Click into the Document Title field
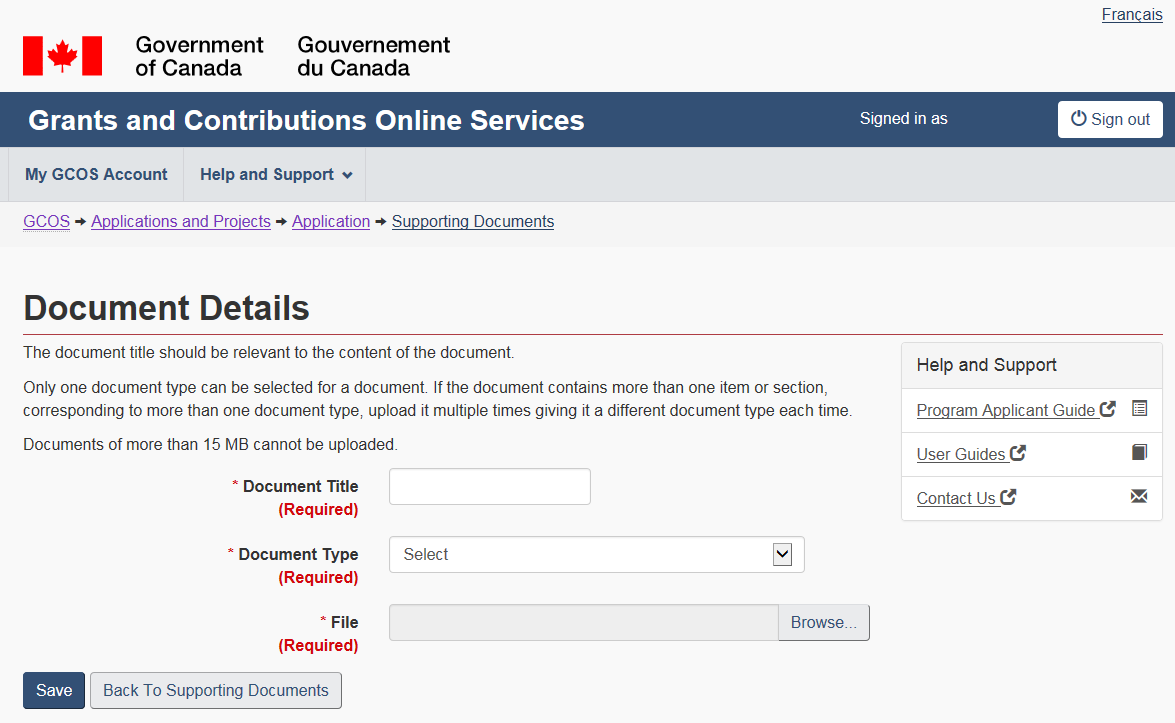Image resolution: width=1175 pixels, height=723 pixels. tap(489, 487)
